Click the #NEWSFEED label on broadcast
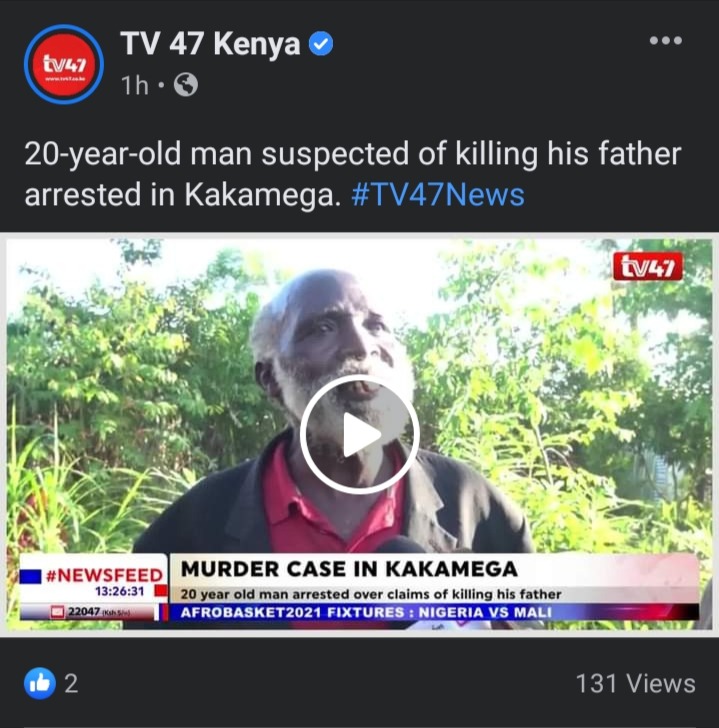The image size is (719, 728). coord(104,575)
